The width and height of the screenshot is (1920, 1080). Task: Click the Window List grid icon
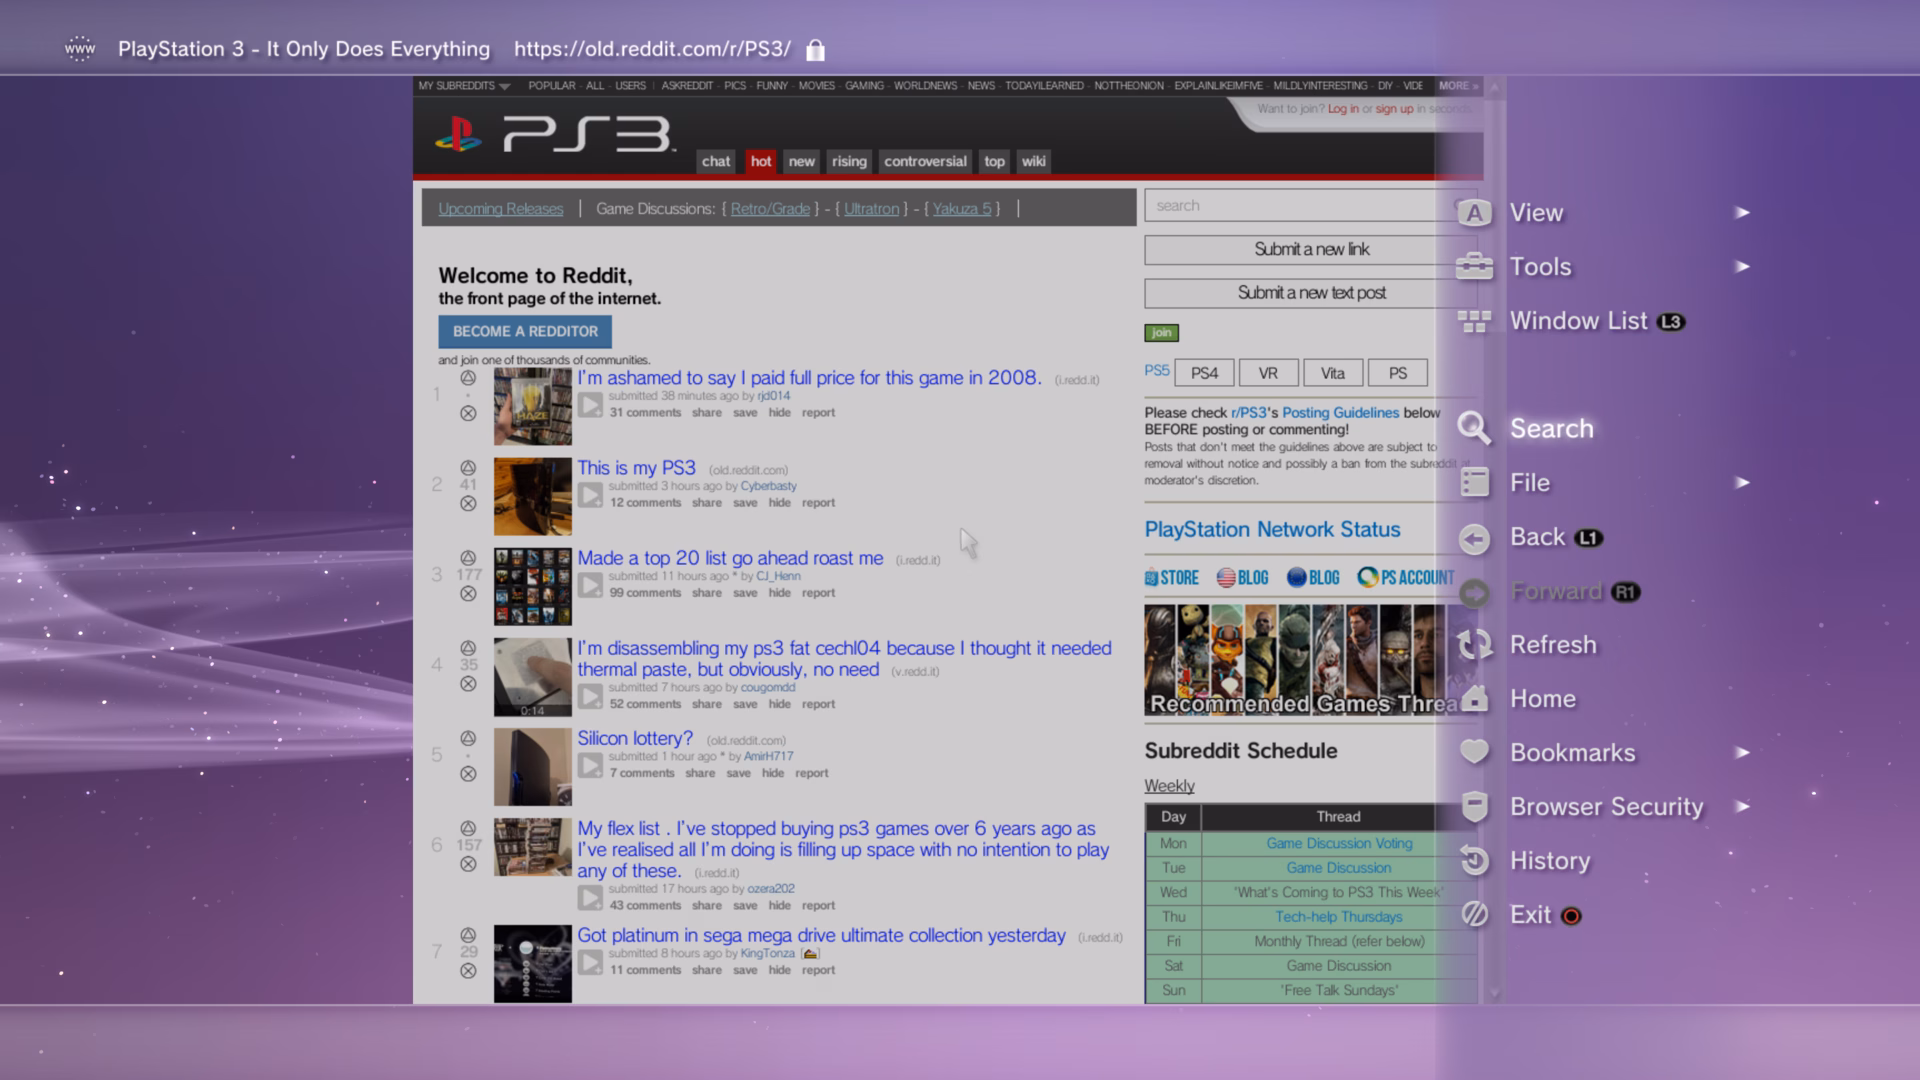1474,321
